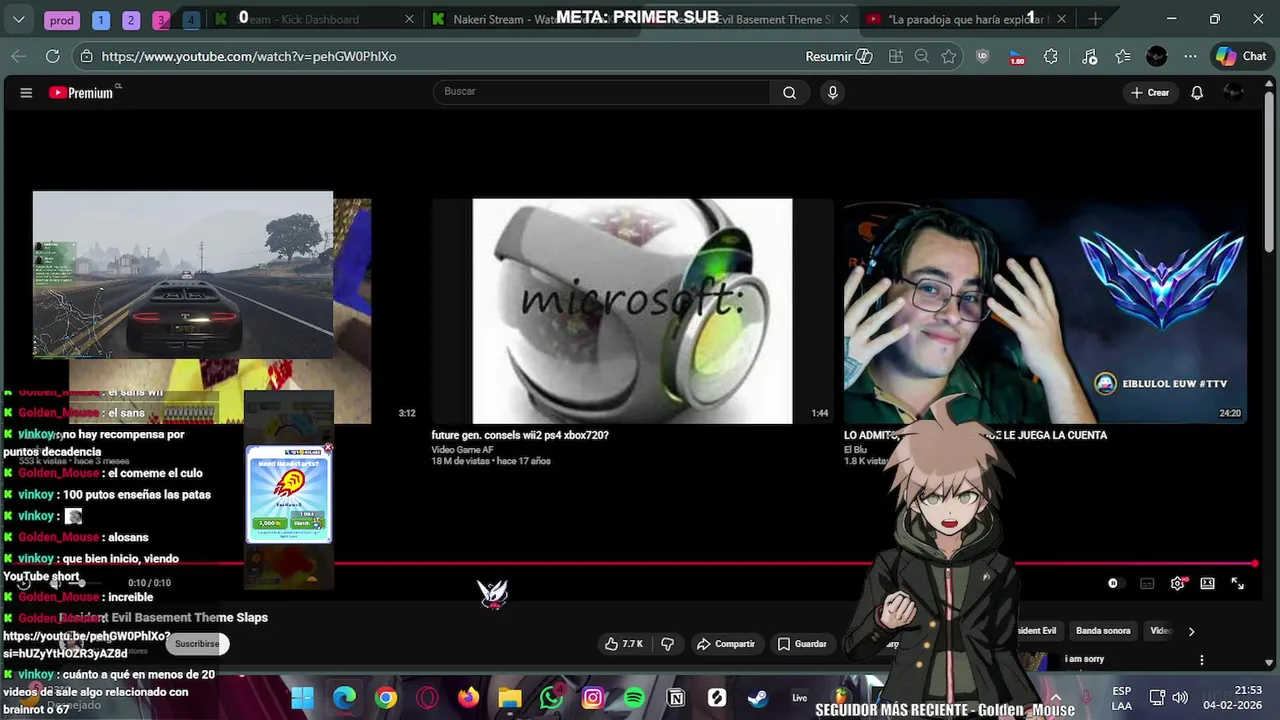The height and width of the screenshot is (720, 1280).
Task: Open the taskbar clock showing 21:53
Action: pos(1233,698)
